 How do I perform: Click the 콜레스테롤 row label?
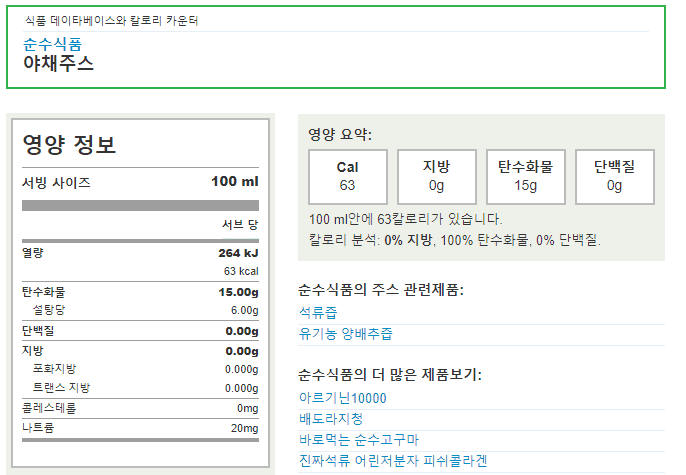pyautogui.click(x=49, y=408)
